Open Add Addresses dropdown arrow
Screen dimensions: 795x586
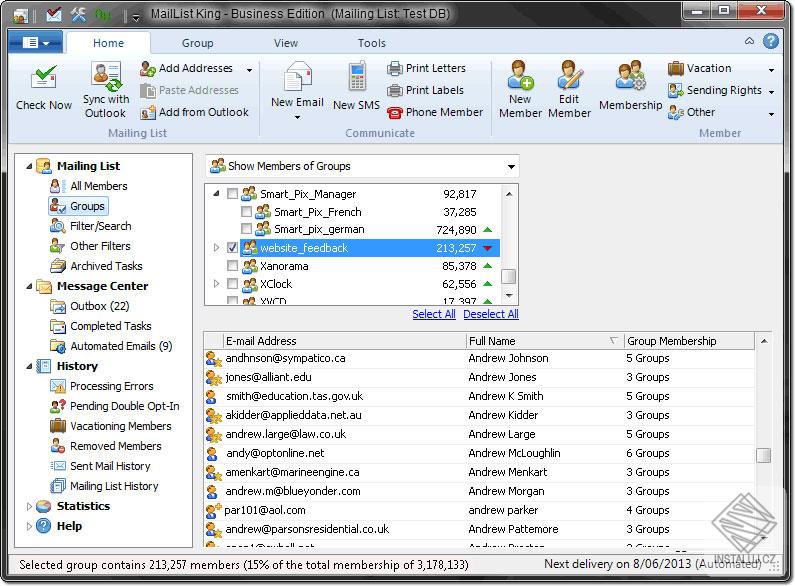[x=249, y=70]
